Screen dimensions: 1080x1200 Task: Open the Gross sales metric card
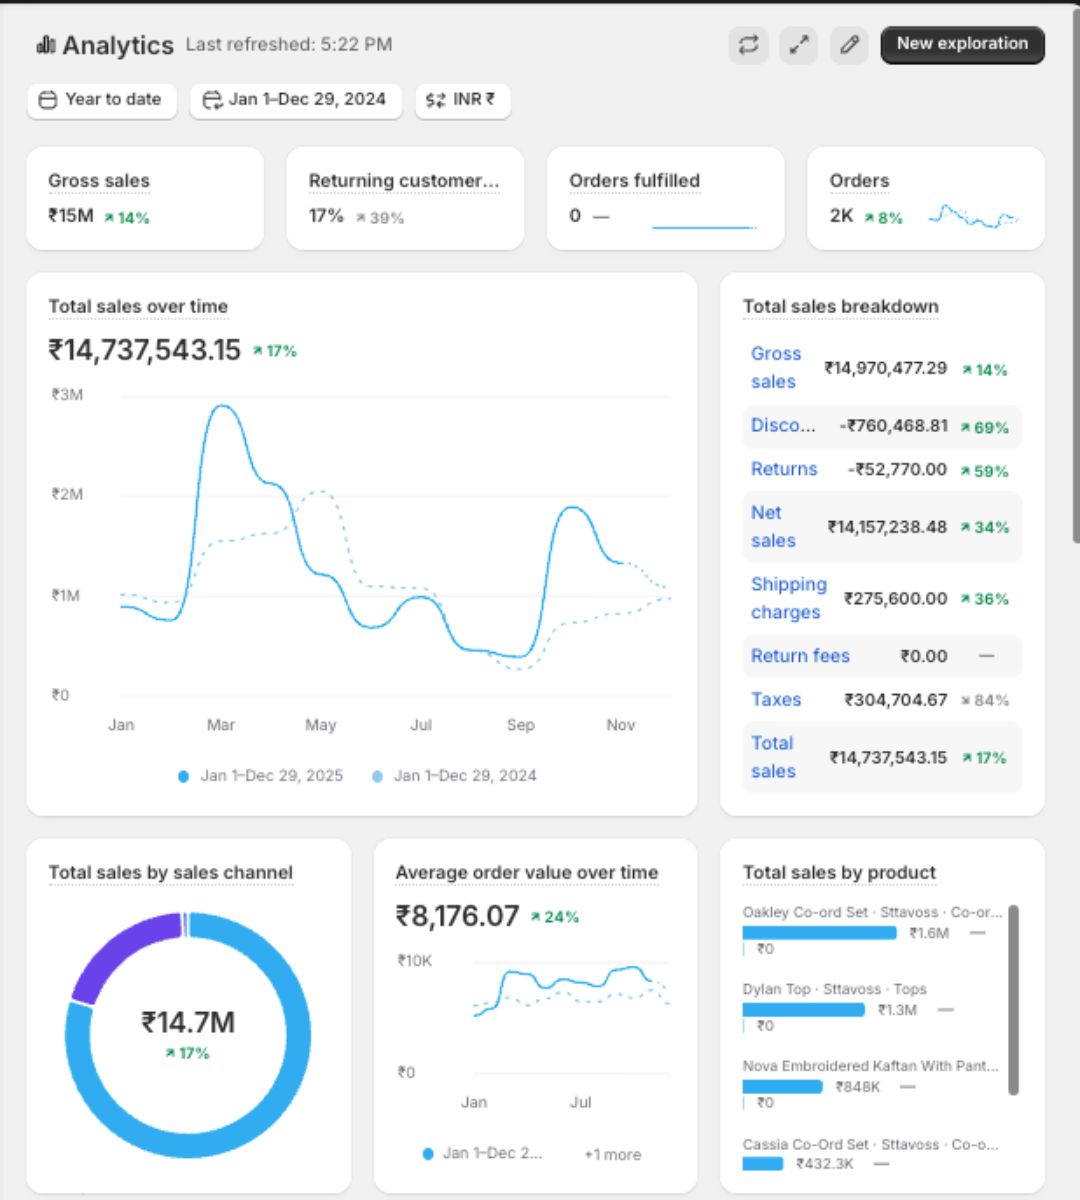145,198
